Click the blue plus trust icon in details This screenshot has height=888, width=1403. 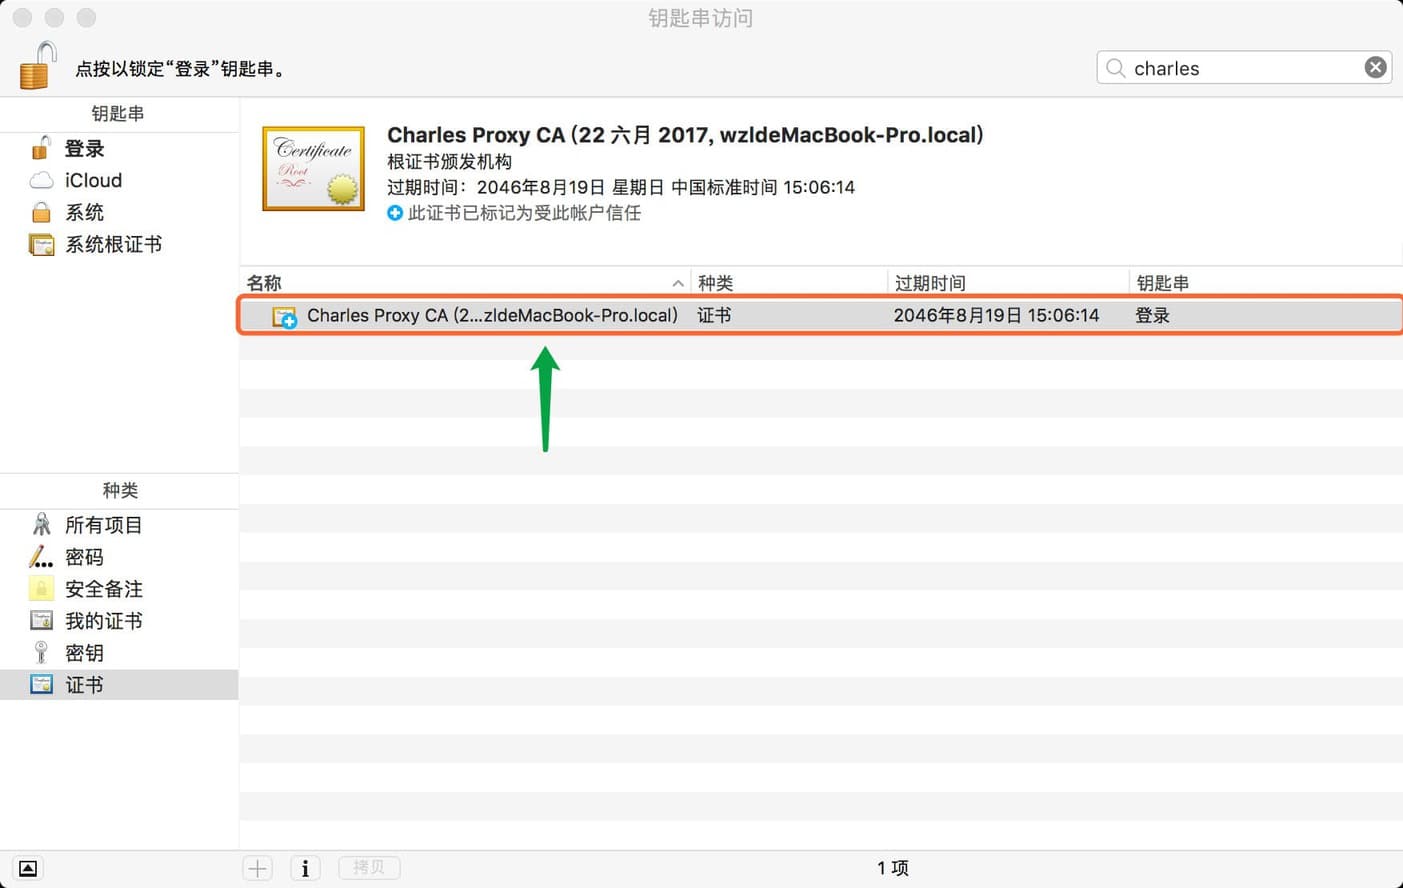tap(395, 213)
